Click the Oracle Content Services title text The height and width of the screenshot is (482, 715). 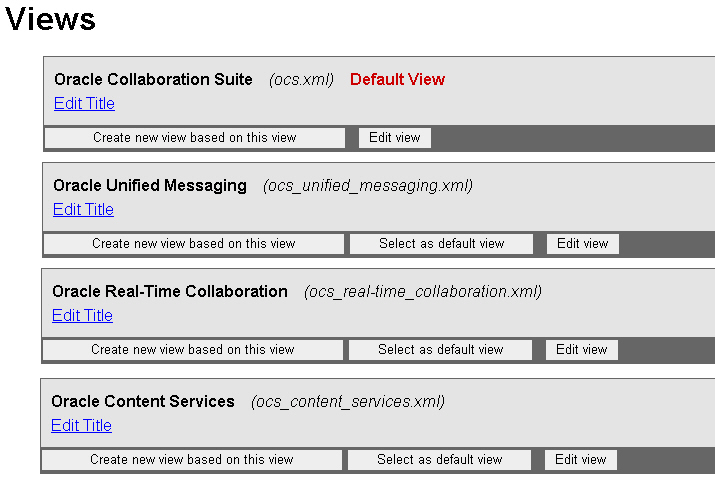point(143,401)
